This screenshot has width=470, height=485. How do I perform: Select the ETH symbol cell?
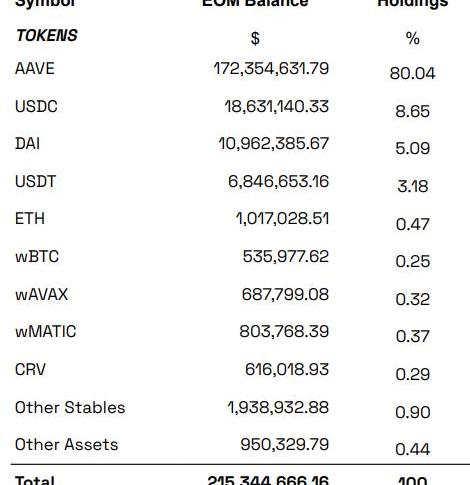coord(30,219)
